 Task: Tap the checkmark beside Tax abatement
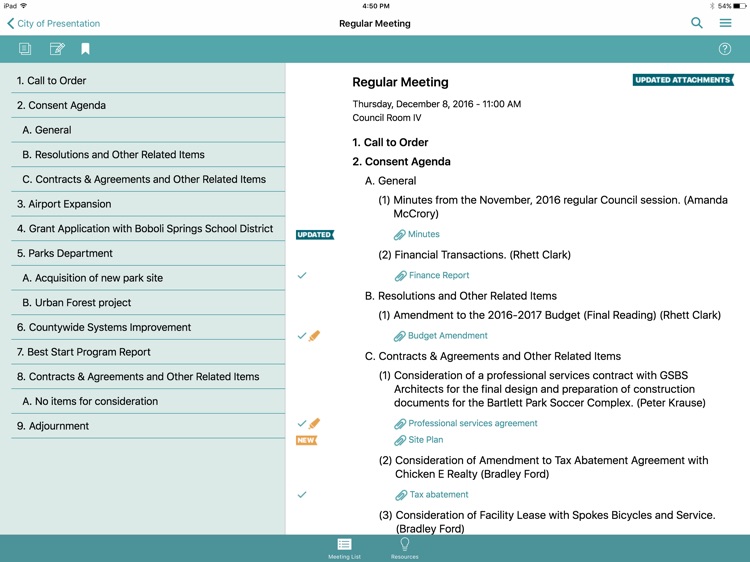302,495
